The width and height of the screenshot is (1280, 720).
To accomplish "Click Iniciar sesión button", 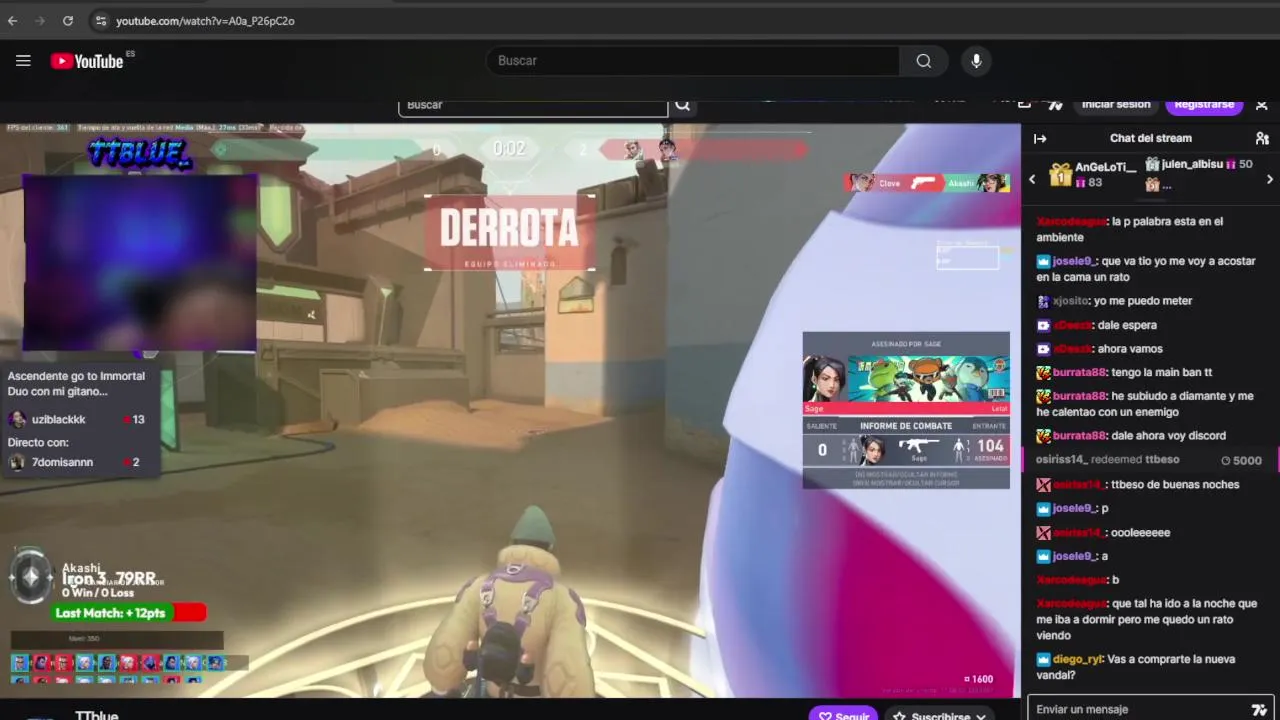I will click(x=1116, y=104).
